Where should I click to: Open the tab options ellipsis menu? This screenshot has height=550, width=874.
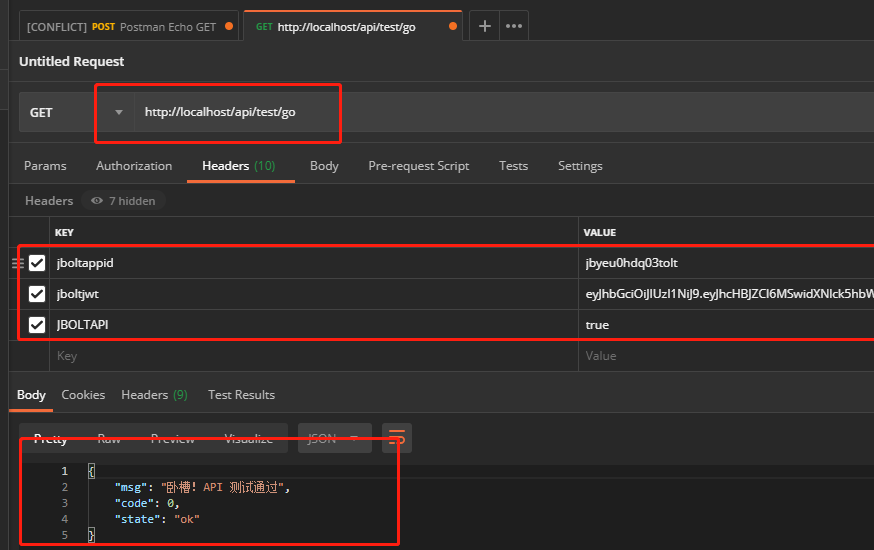coord(514,26)
